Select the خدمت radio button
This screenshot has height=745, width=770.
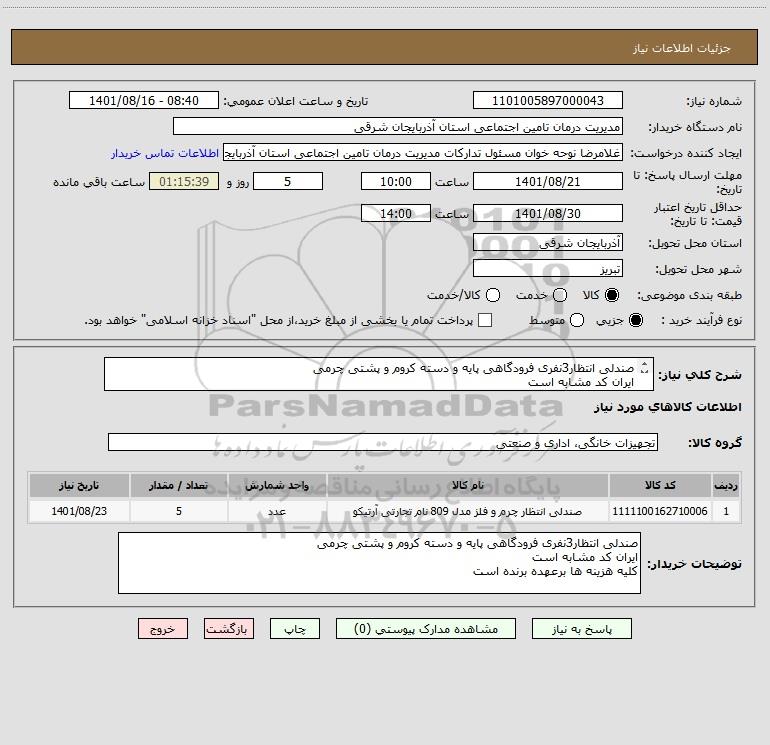(x=560, y=295)
